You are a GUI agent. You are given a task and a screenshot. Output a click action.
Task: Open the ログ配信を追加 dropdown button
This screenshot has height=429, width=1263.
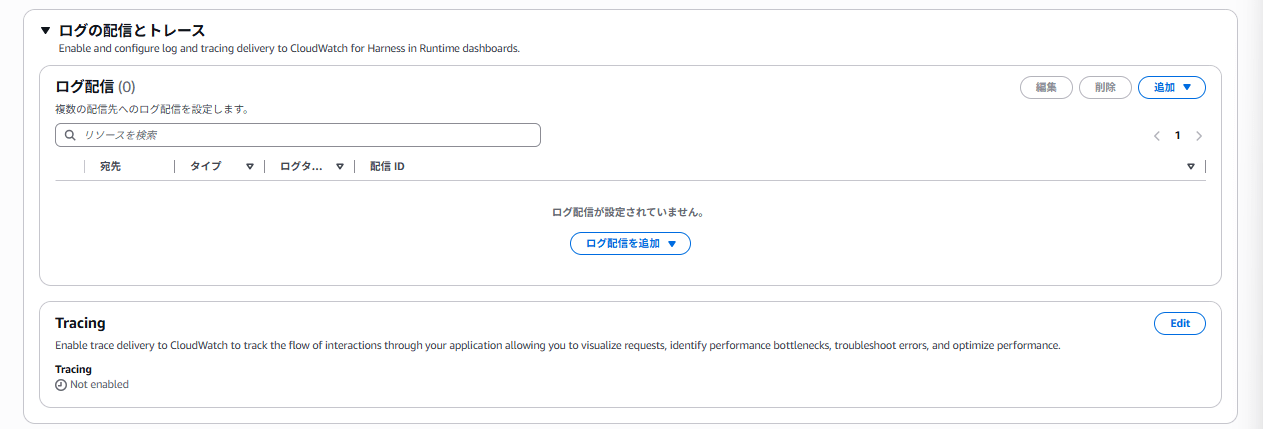click(x=630, y=243)
